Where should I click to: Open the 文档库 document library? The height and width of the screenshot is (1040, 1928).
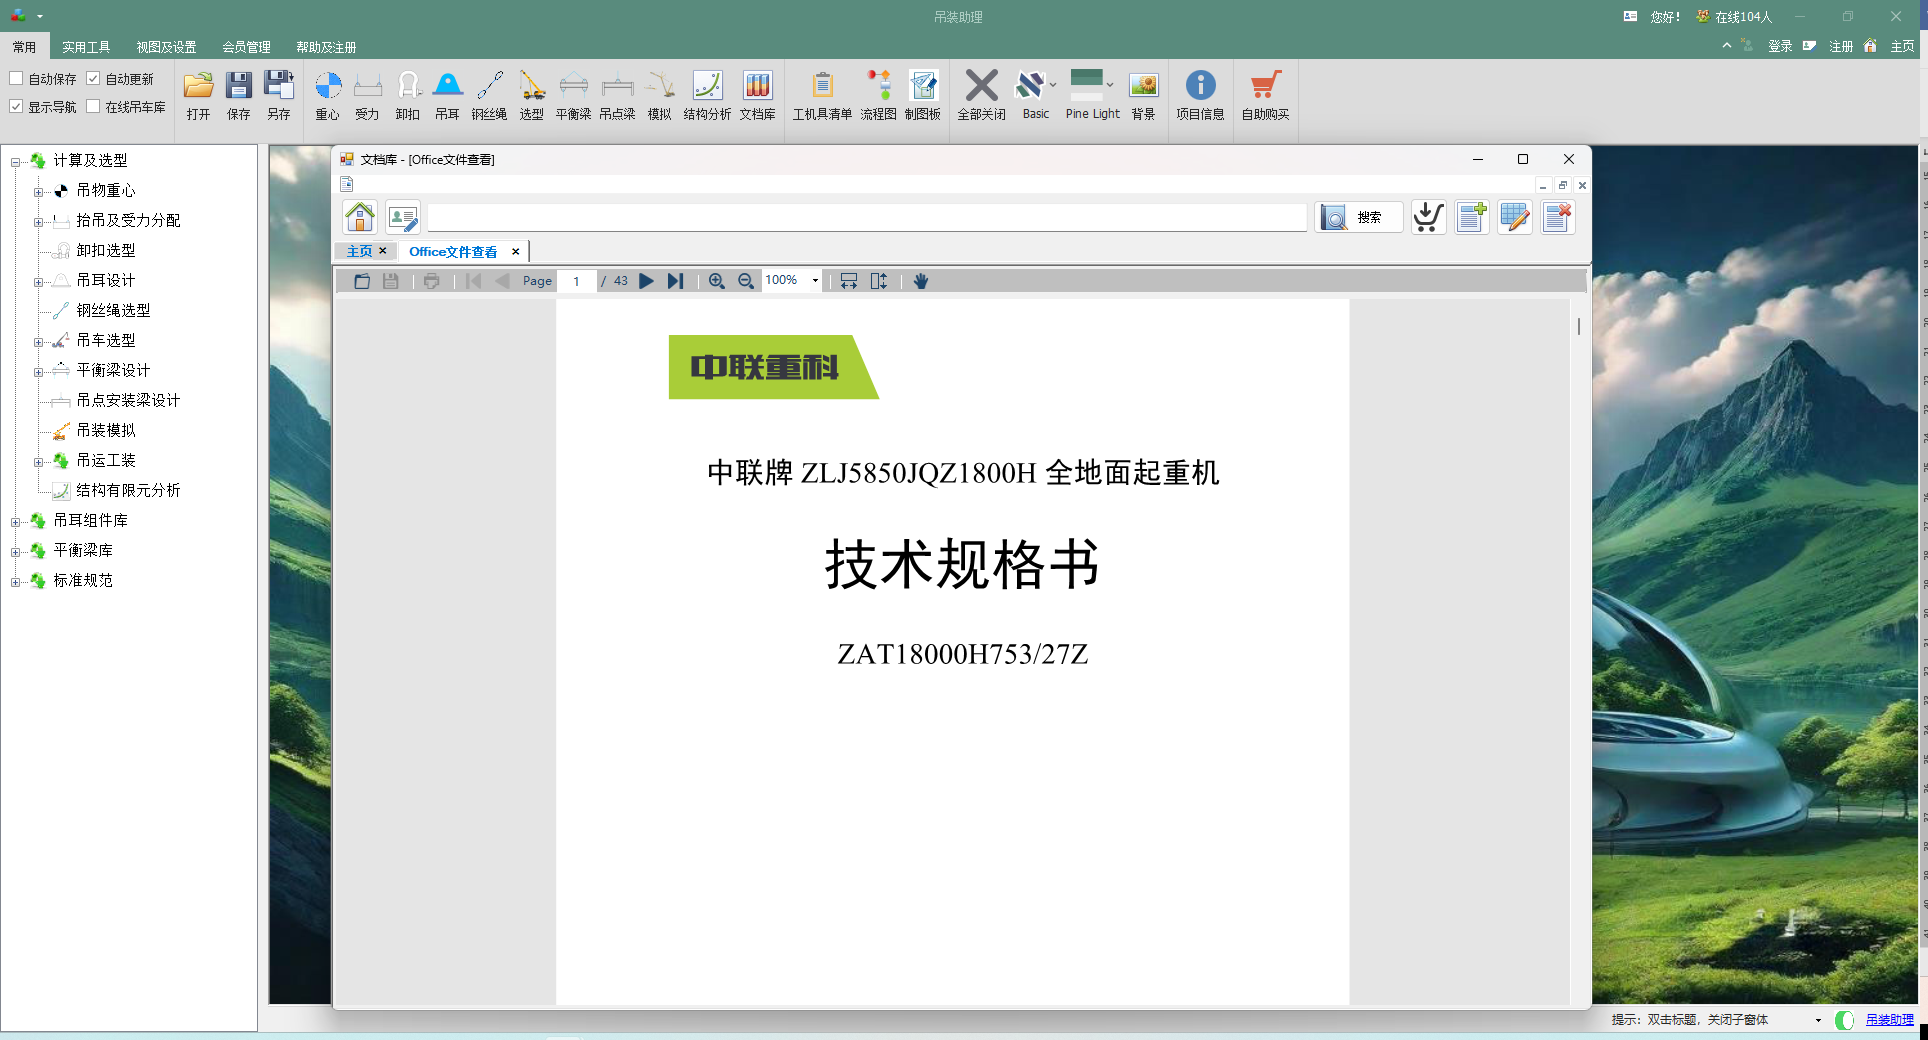[x=757, y=96]
